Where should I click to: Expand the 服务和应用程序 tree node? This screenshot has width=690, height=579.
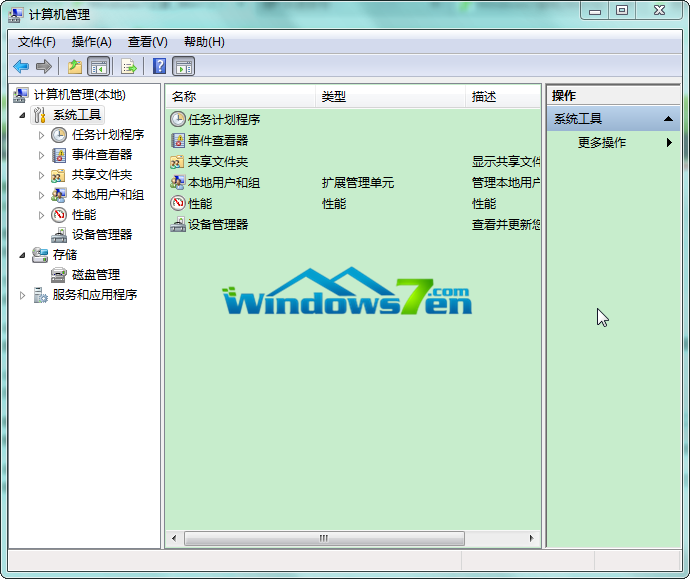pyautogui.click(x=23, y=295)
